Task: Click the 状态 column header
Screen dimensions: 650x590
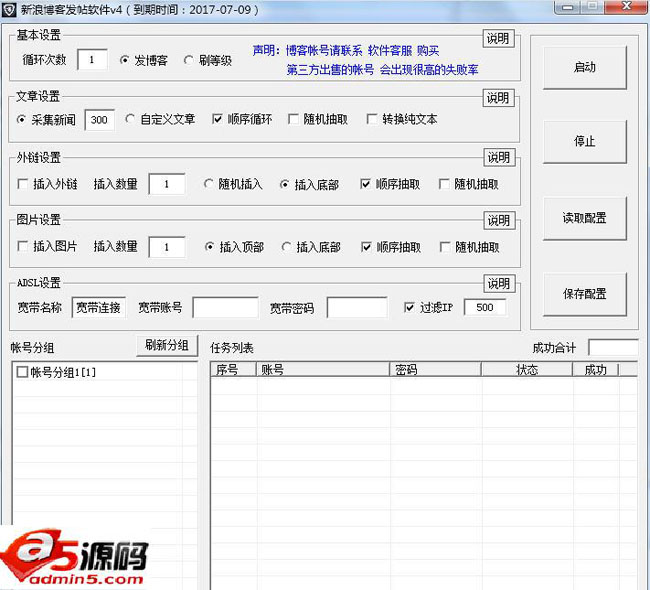Action: coord(527,369)
